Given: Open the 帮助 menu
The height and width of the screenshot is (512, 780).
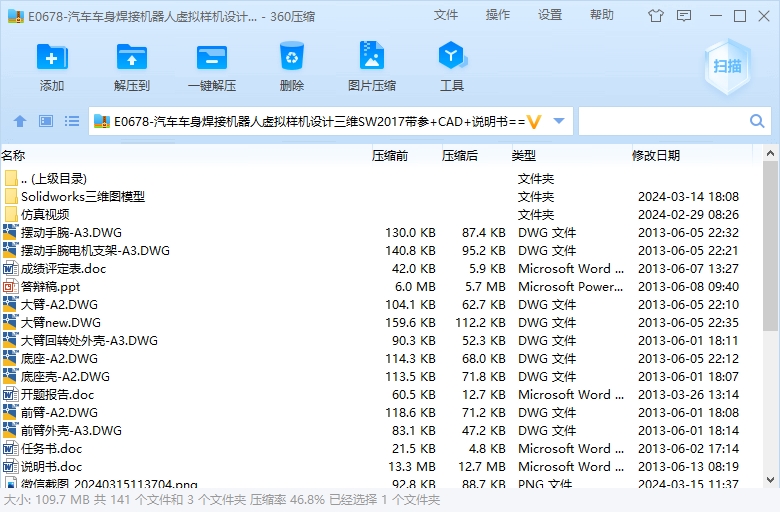Looking at the screenshot, I should (x=601, y=15).
